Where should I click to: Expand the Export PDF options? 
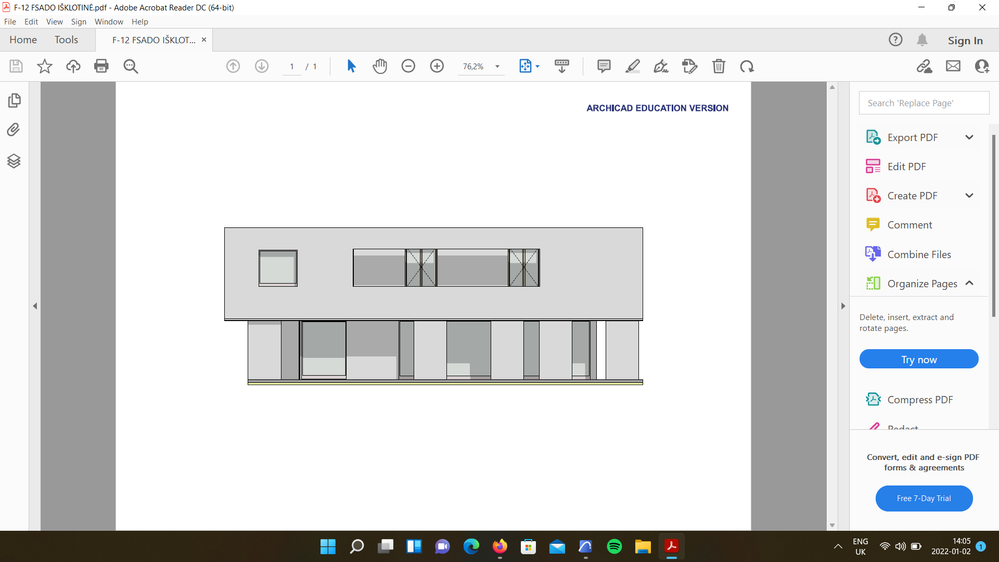[x=968, y=137]
